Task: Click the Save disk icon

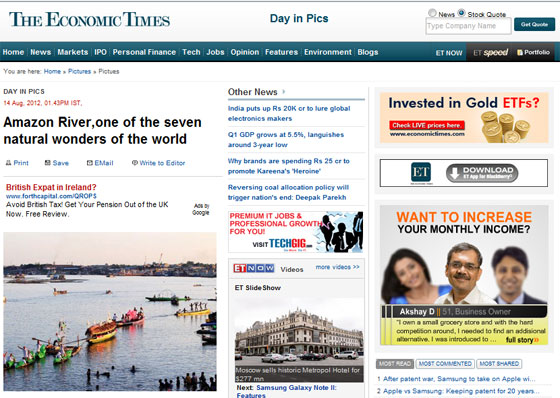Action: (48, 163)
